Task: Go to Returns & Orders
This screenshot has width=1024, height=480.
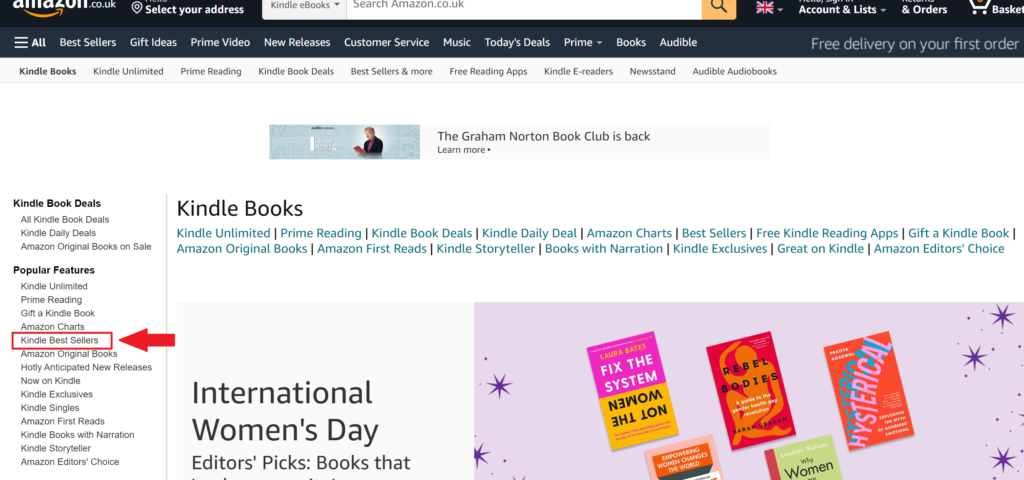Action: pos(924,8)
